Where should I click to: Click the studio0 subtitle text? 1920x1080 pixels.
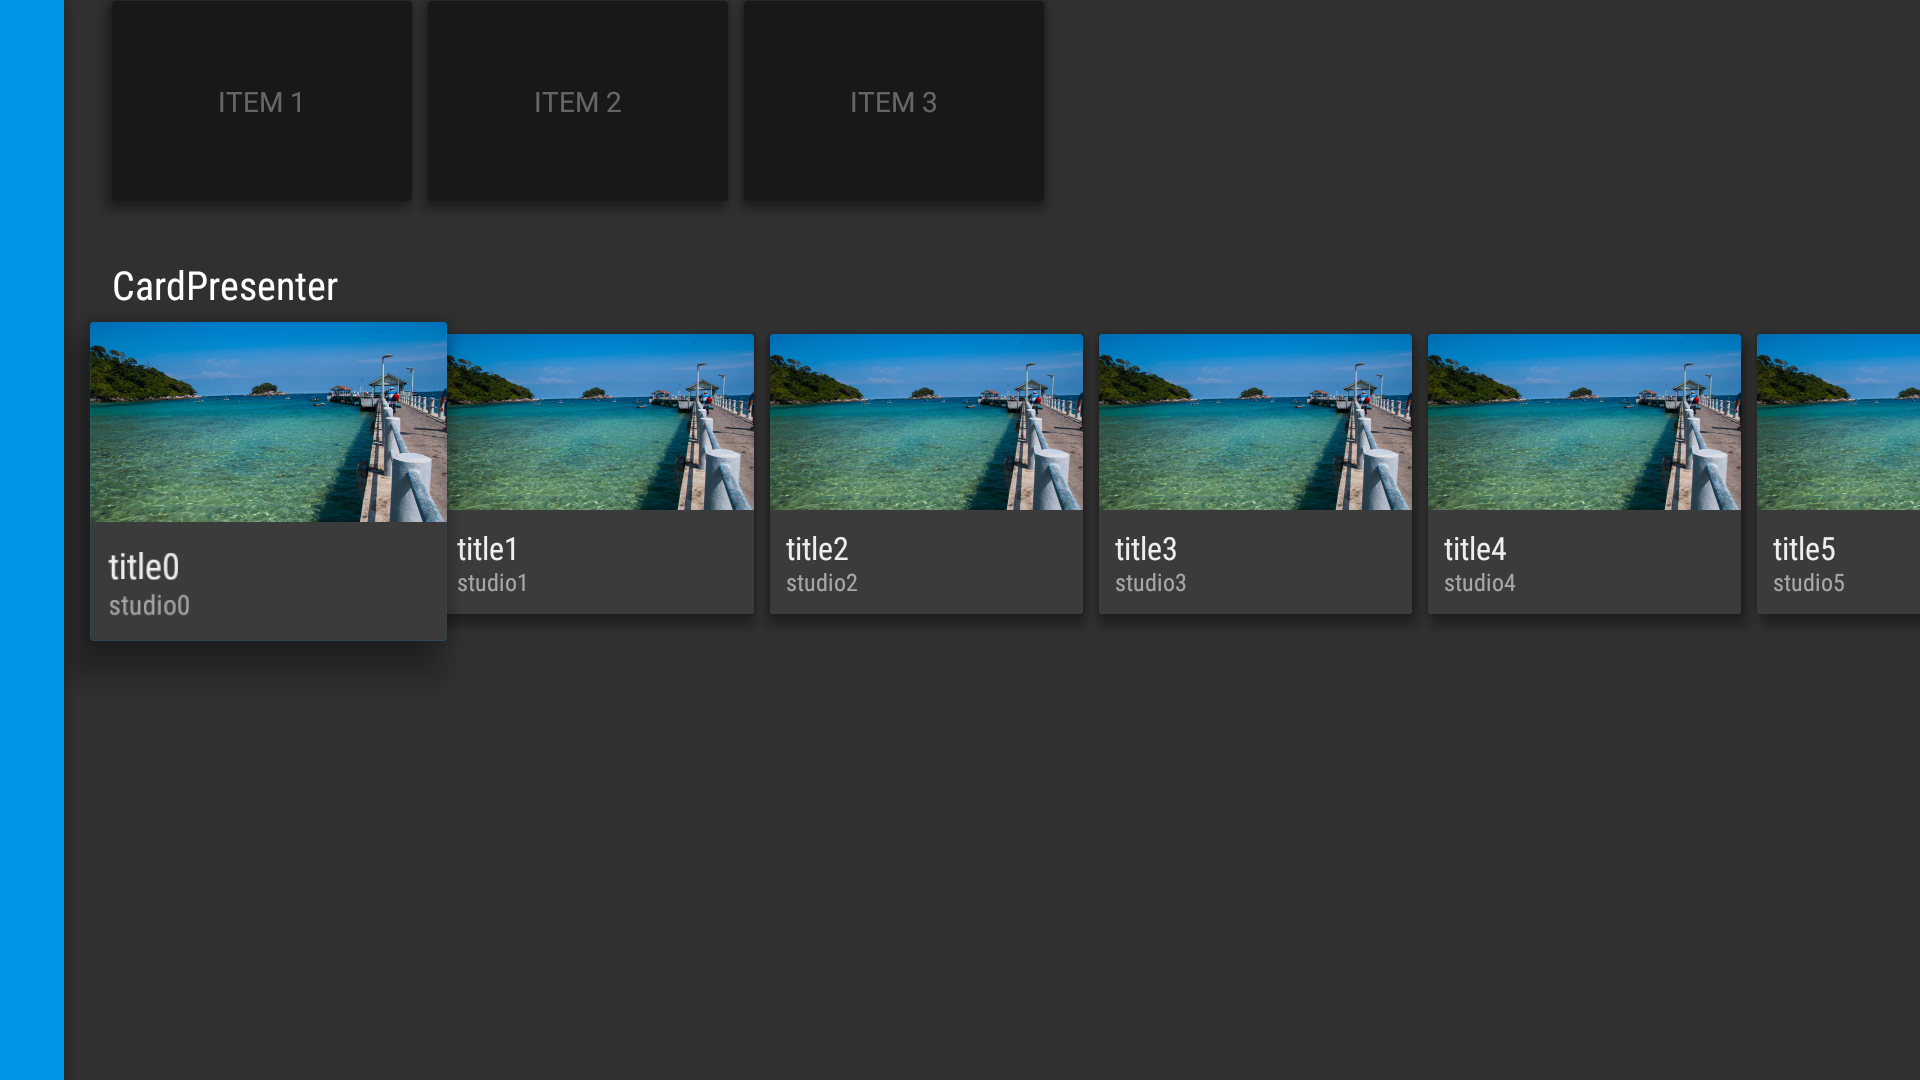pos(149,605)
